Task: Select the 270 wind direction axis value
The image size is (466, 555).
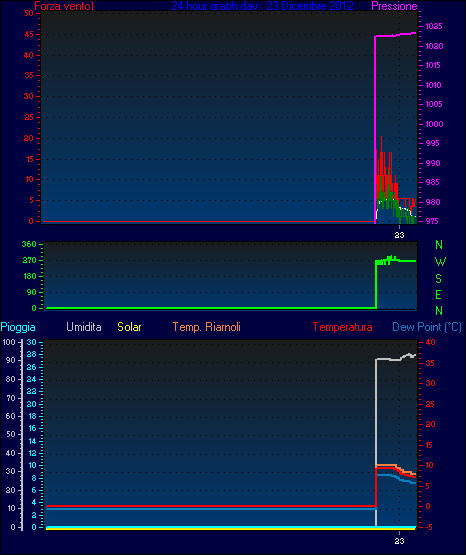Action: point(29,261)
